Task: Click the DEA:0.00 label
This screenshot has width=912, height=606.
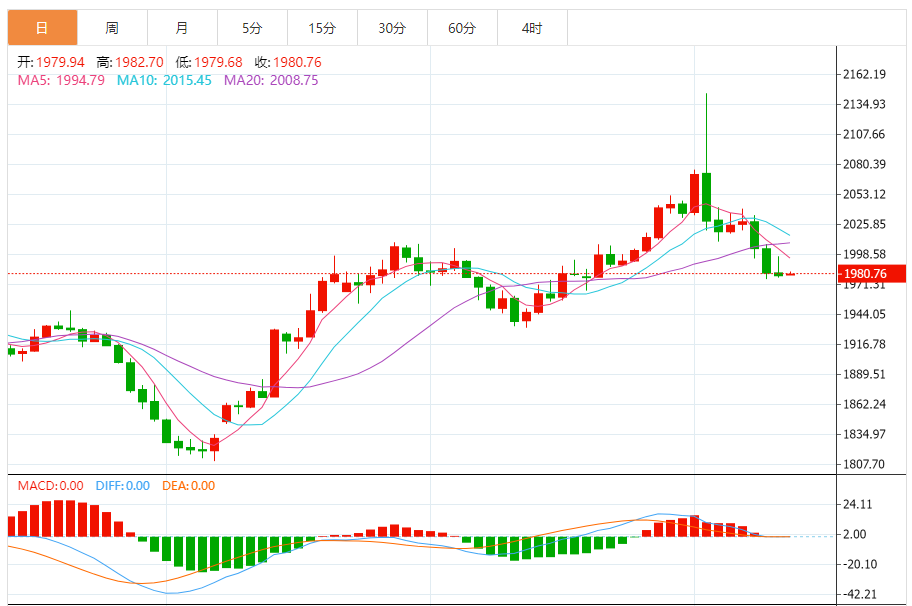Action: coord(188,486)
